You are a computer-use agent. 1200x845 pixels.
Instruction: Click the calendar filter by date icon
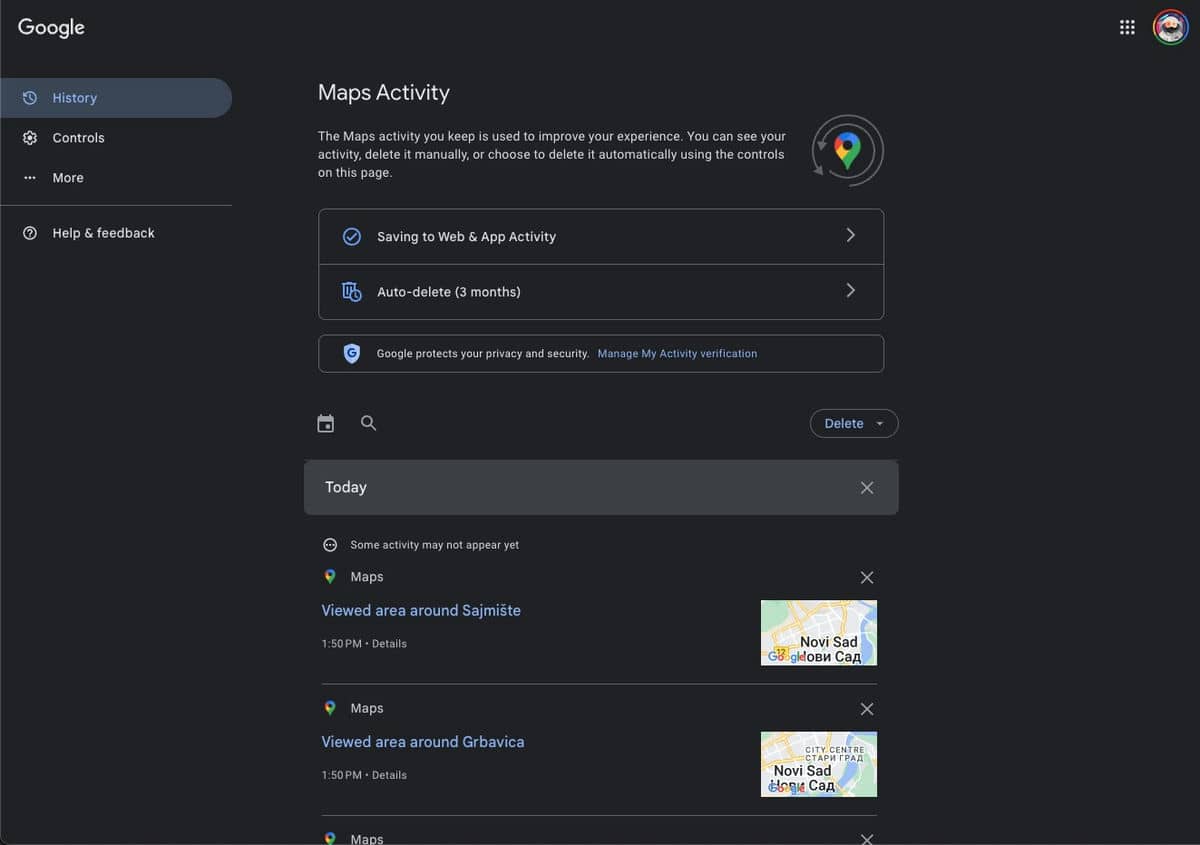[325, 423]
